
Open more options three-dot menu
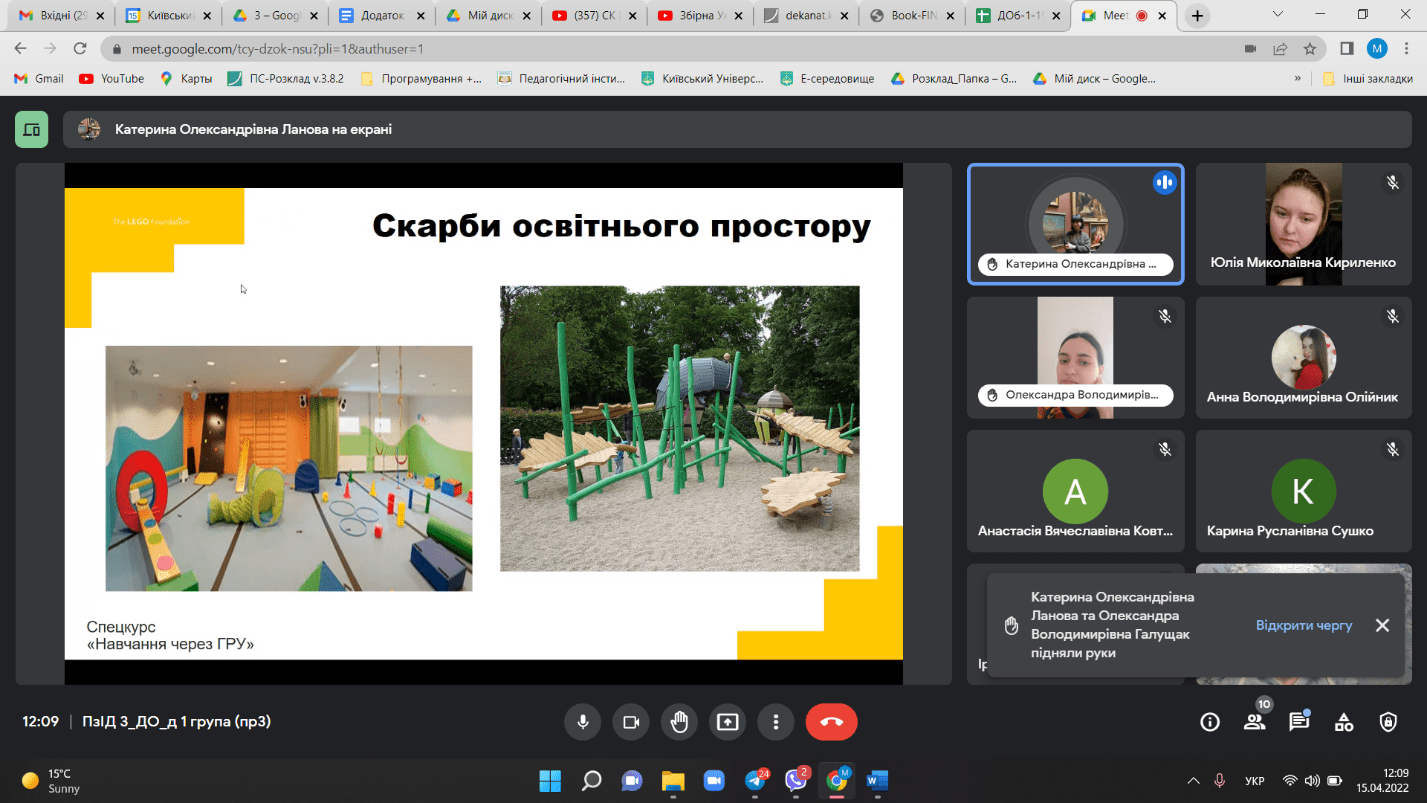click(x=776, y=722)
